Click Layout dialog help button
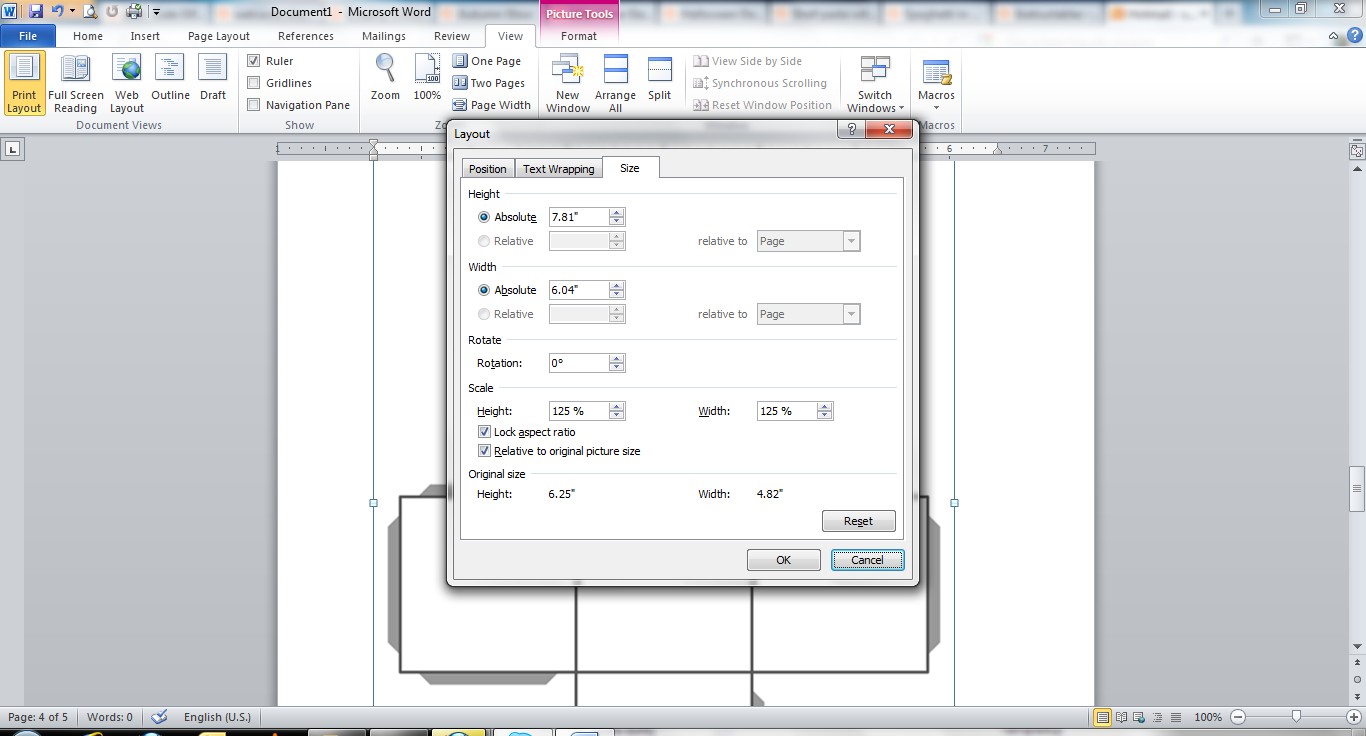 [x=851, y=130]
